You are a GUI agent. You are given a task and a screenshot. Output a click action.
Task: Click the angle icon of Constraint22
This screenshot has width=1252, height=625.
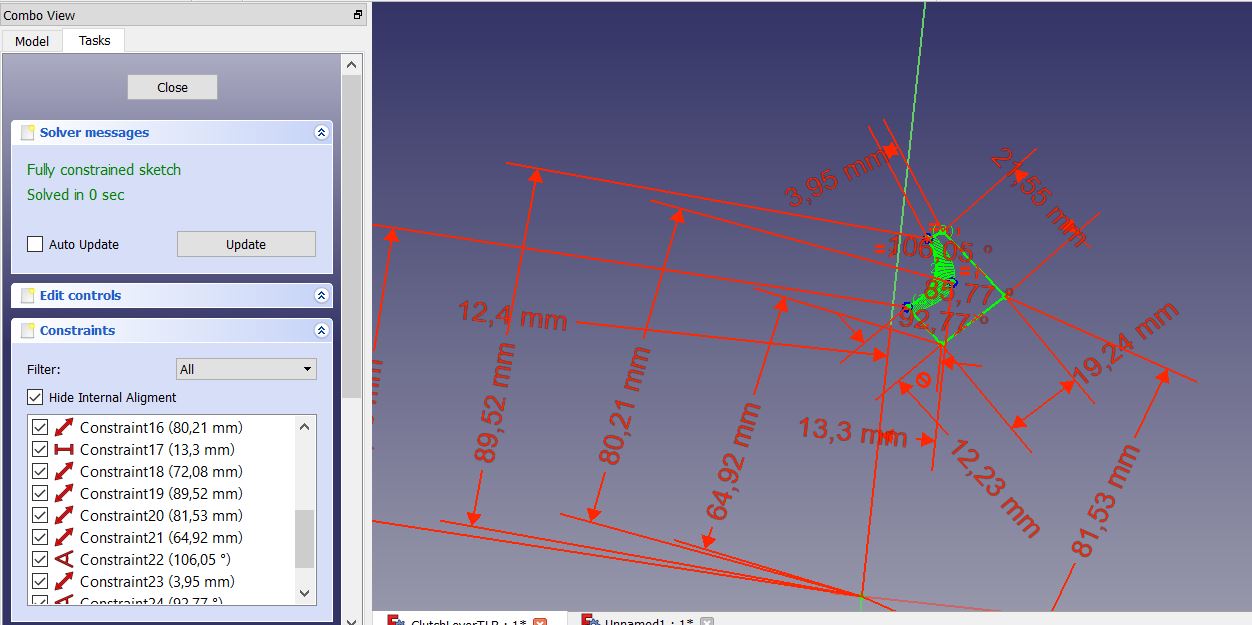(64, 559)
